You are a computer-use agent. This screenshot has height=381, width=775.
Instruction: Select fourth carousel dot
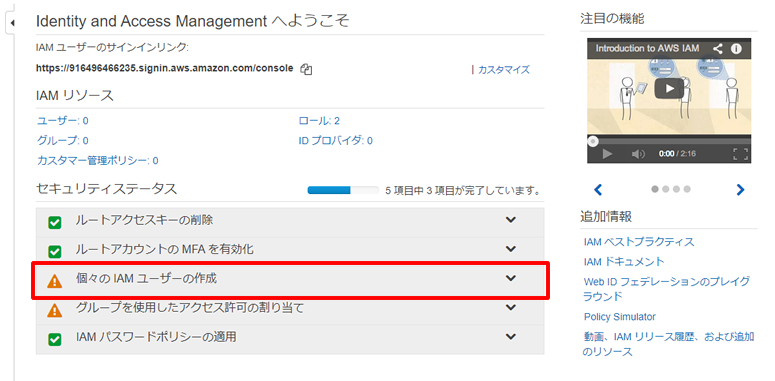pyautogui.click(x=687, y=189)
